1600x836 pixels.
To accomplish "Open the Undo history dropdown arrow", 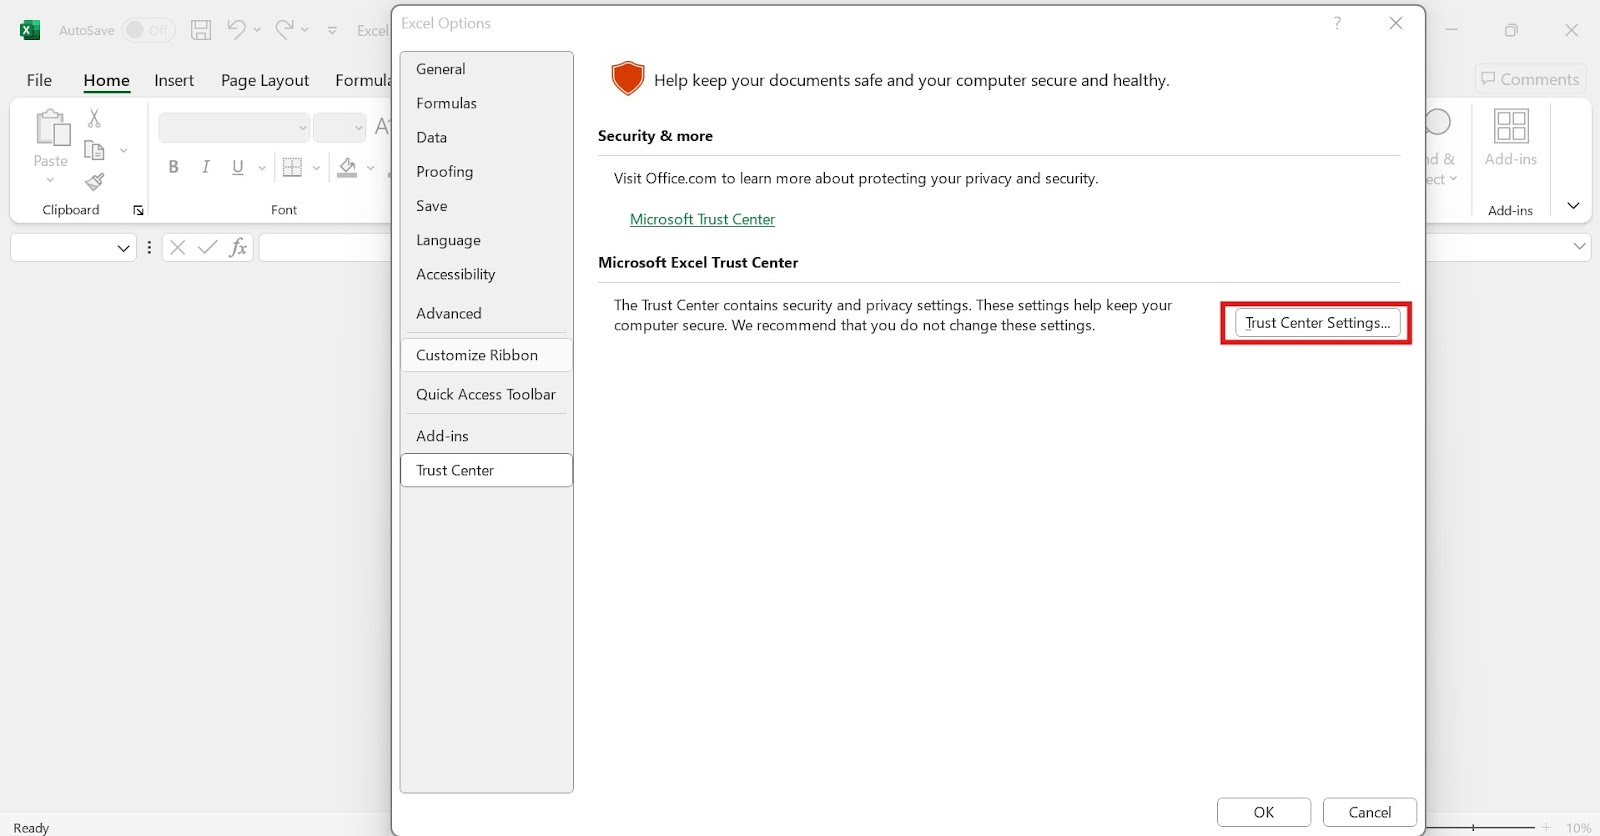I will (x=257, y=30).
